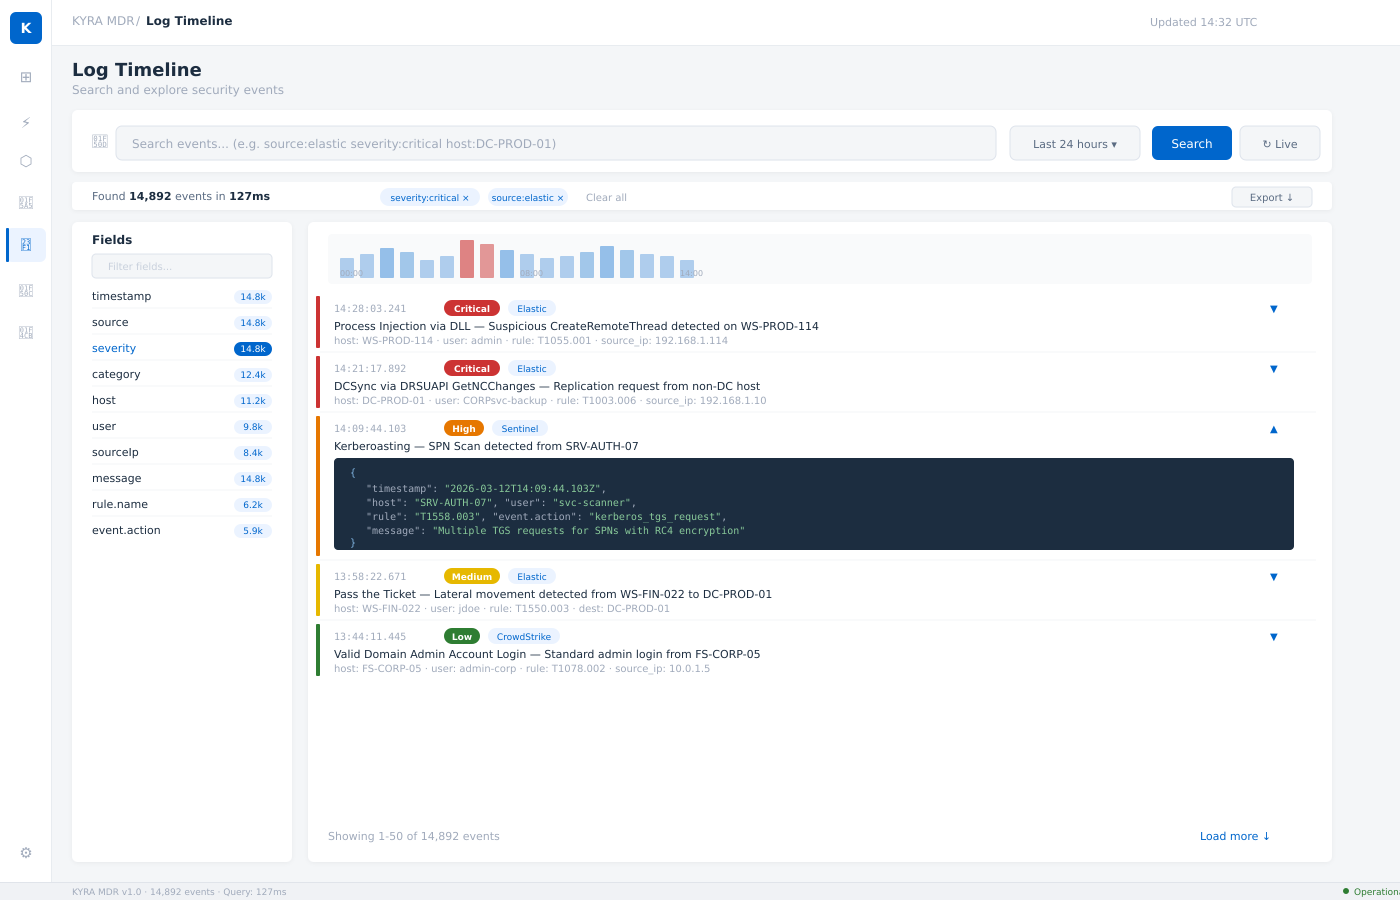1400x900 pixels.
Task: Remove the source:elastic filter chip
Action: (560, 197)
